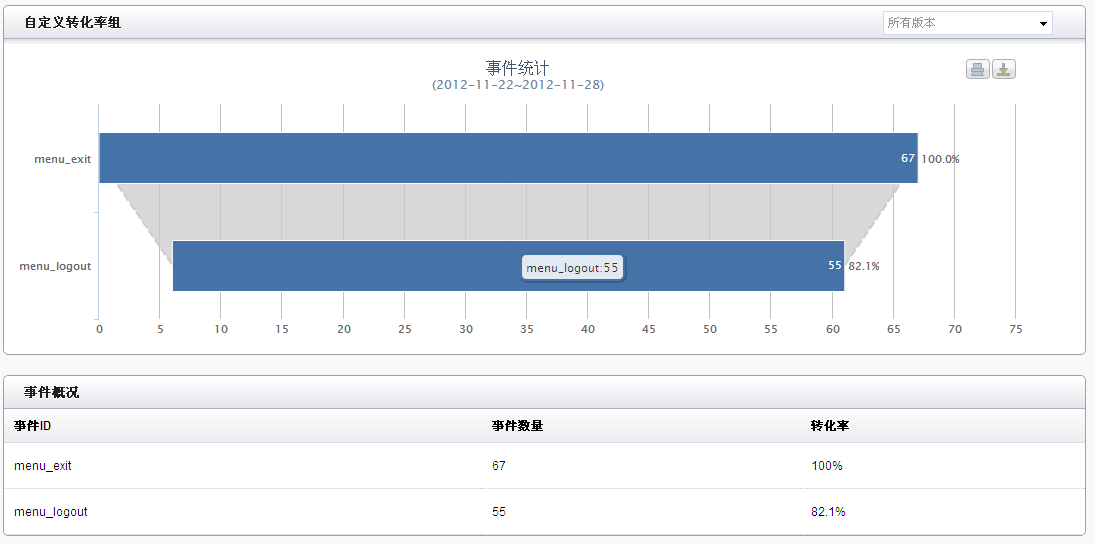The image size is (1094, 544).
Task: Click the print chart icon
Action: pos(977,69)
